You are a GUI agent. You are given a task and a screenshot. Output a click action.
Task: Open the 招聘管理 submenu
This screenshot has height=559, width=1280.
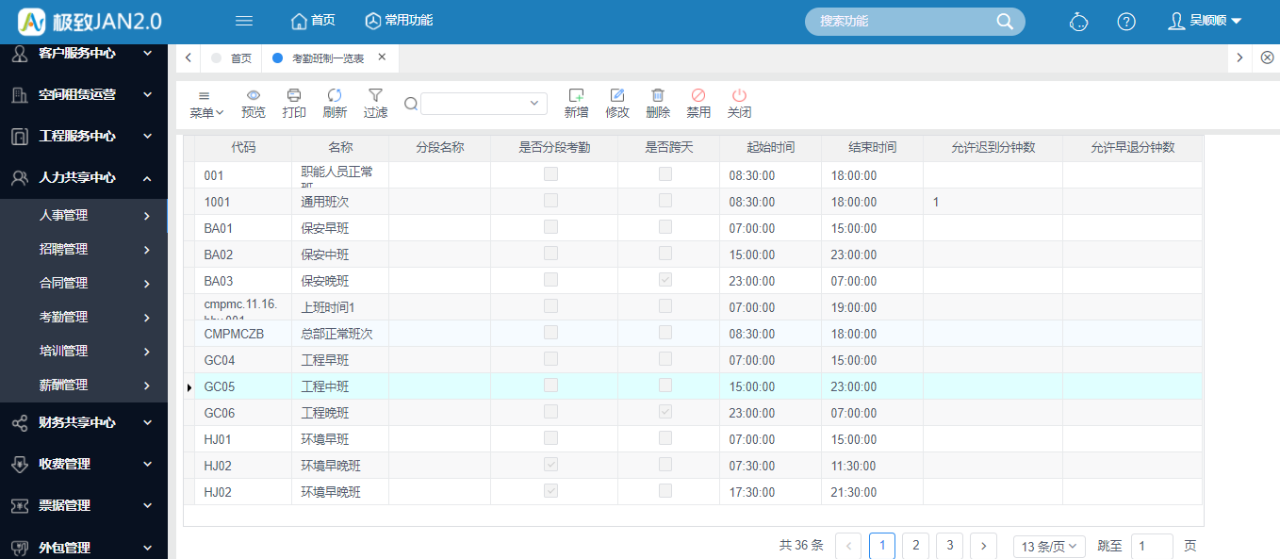[x=84, y=249]
